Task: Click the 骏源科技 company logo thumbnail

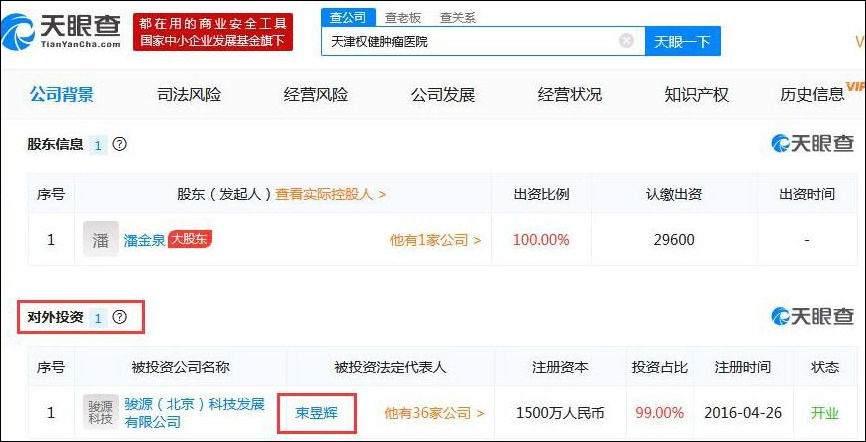Action: pos(101,413)
